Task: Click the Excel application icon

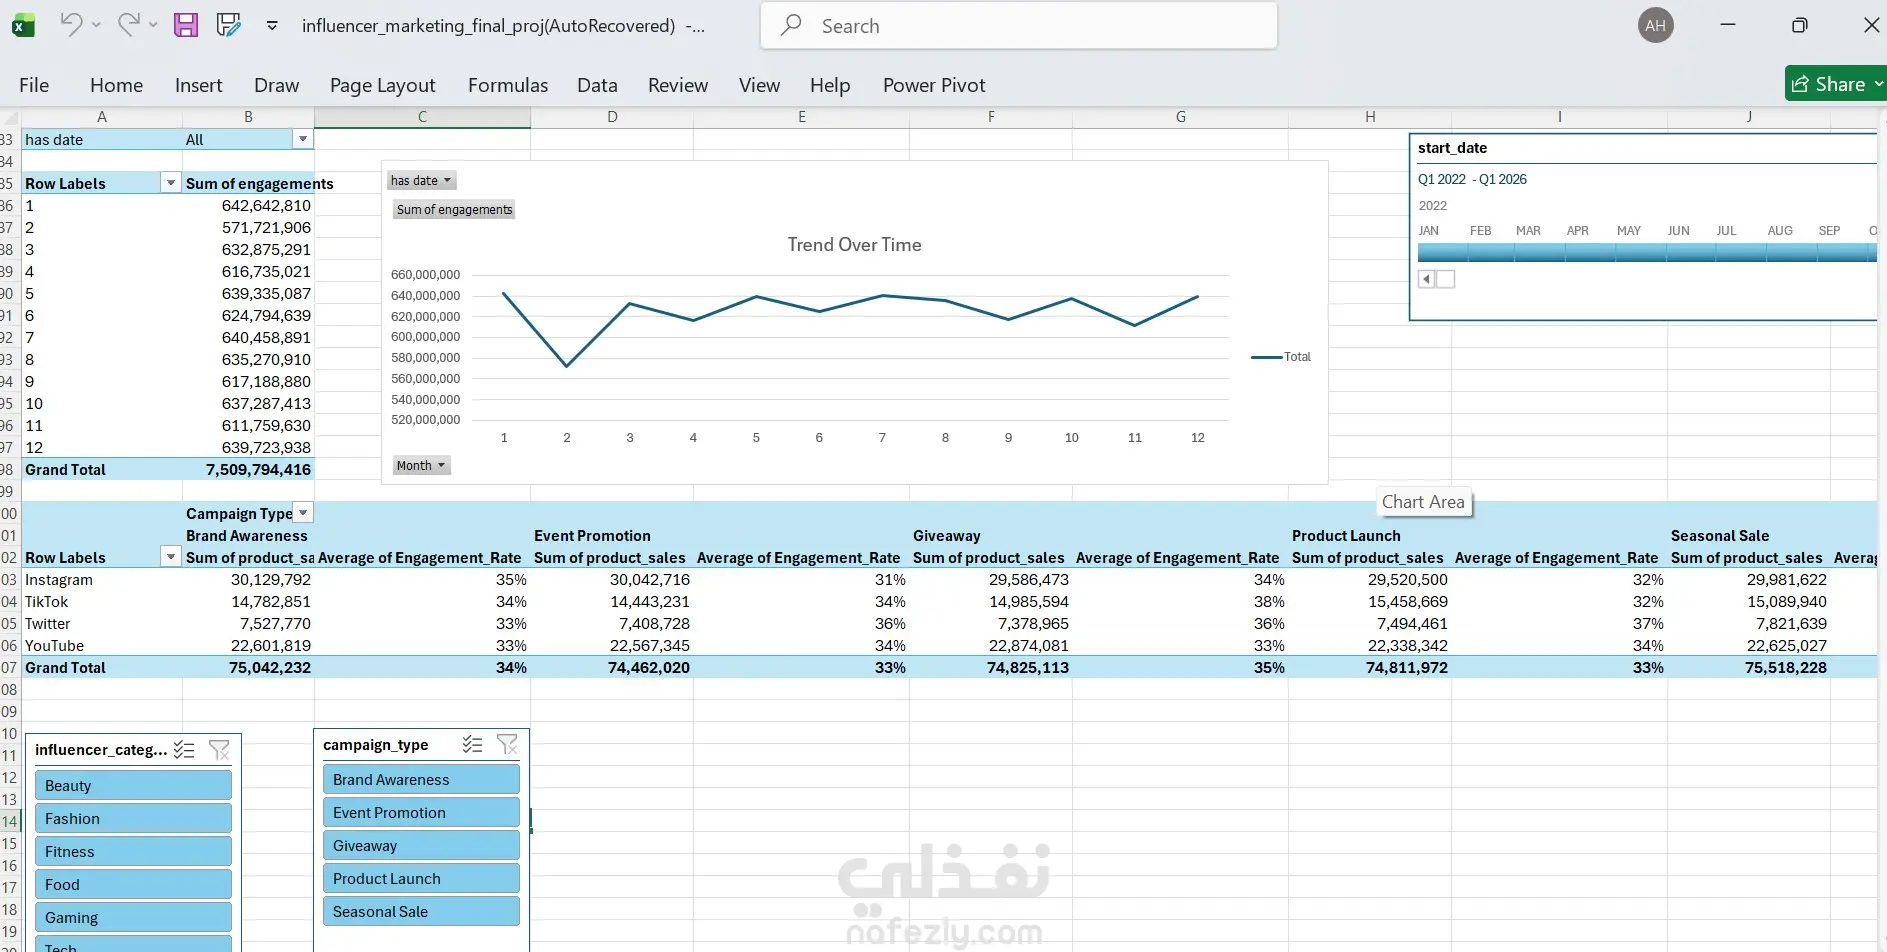Action: click(22, 26)
